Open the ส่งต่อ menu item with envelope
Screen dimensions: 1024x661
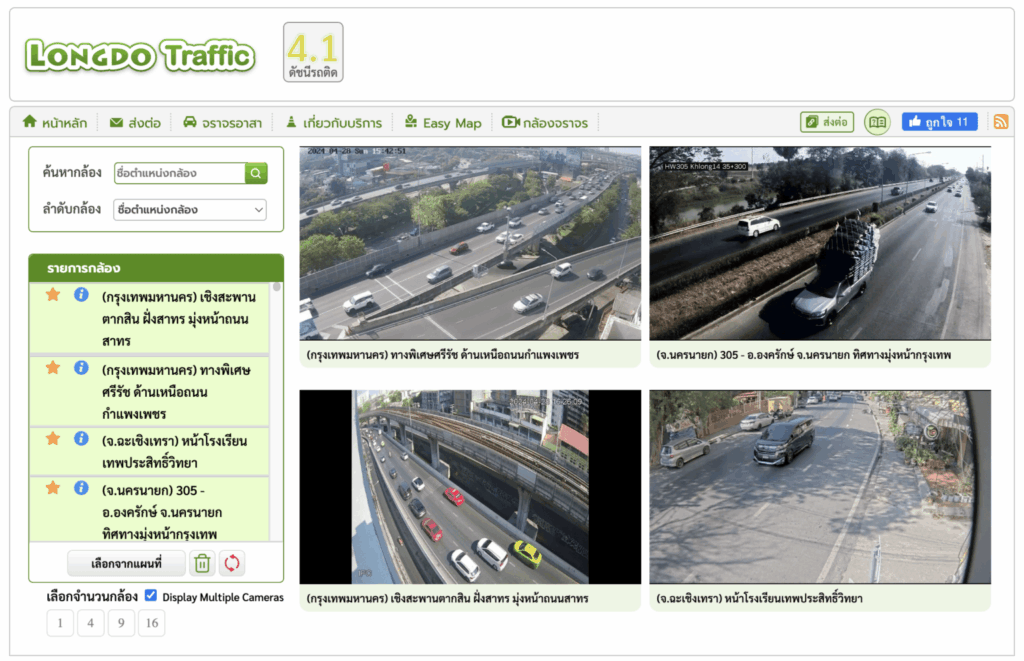point(135,122)
